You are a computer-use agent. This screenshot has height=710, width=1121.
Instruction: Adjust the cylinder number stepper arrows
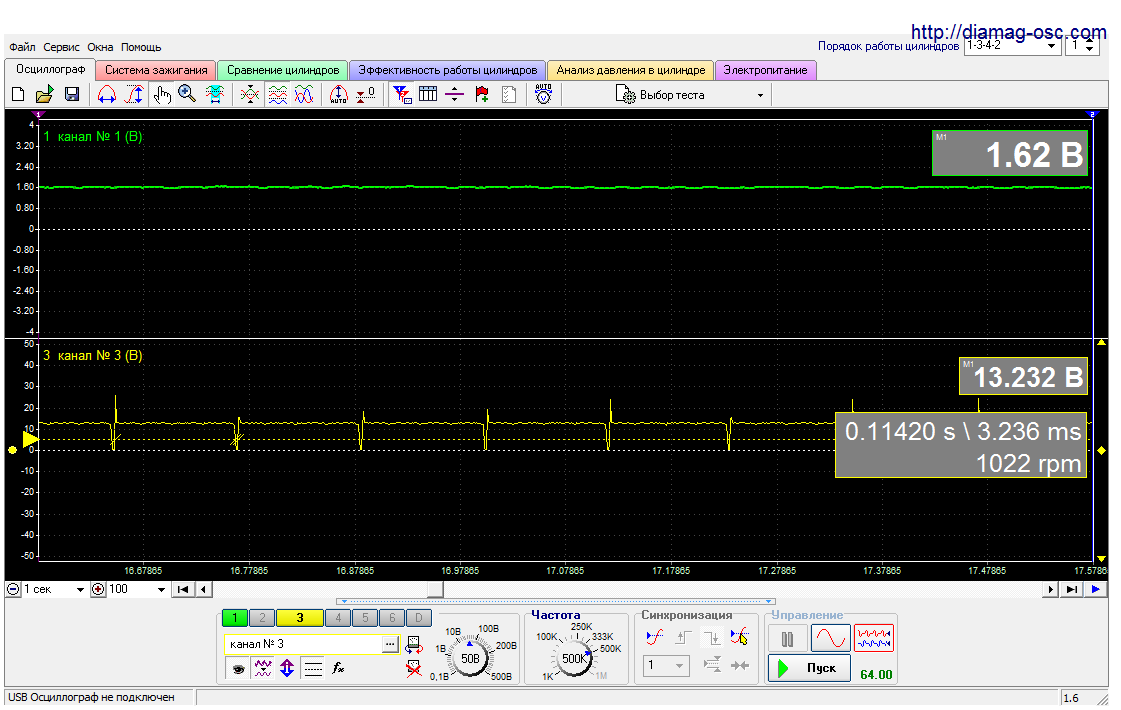tap(1089, 46)
